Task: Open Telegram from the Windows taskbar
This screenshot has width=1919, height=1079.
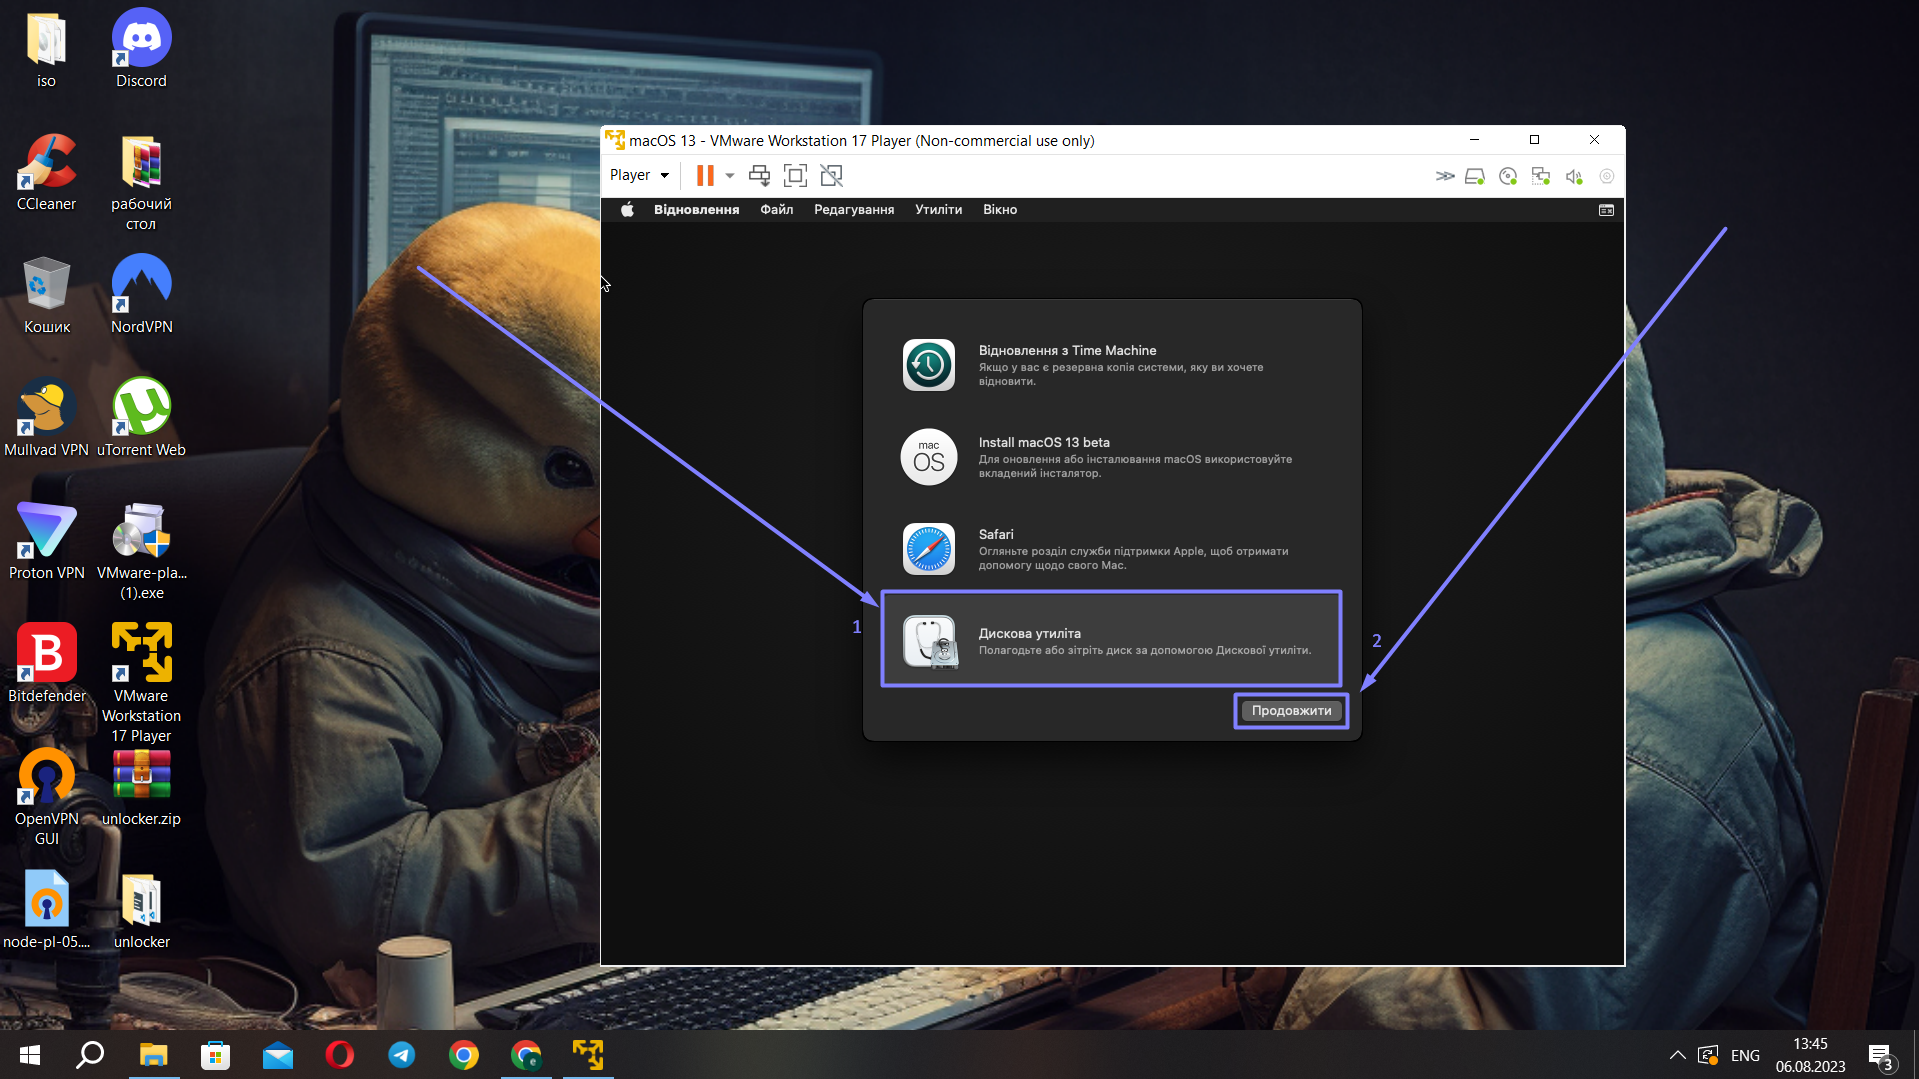Action: coord(402,1055)
